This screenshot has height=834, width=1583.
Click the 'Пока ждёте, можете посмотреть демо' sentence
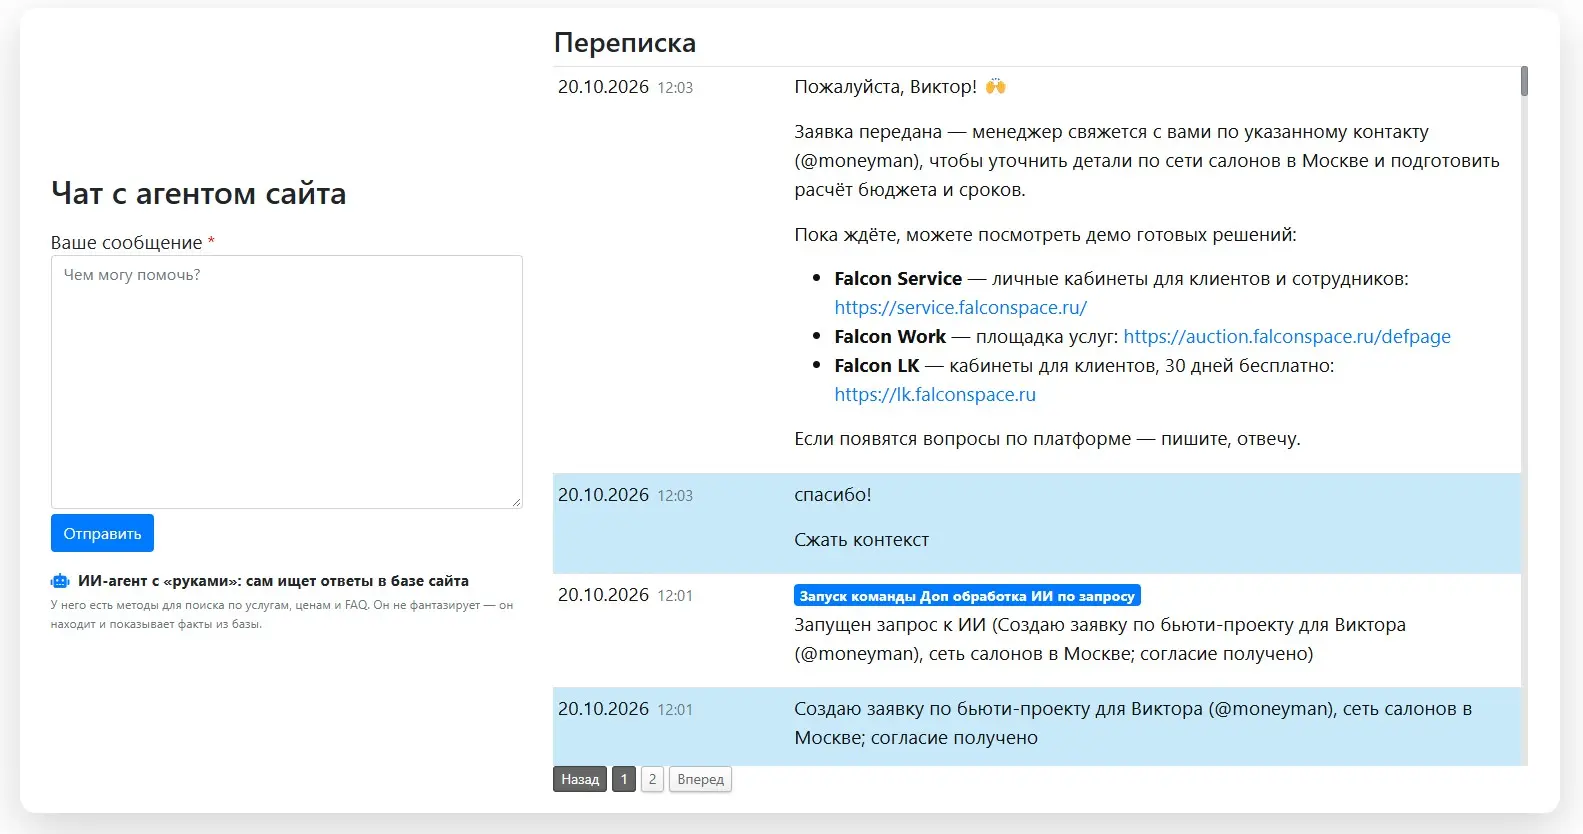[x=1045, y=235]
